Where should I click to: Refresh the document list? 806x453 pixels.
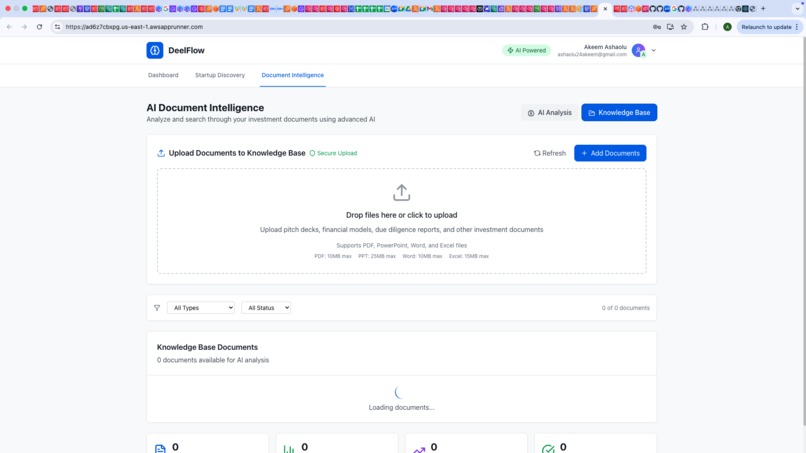pyautogui.click(x=549, y=153)
